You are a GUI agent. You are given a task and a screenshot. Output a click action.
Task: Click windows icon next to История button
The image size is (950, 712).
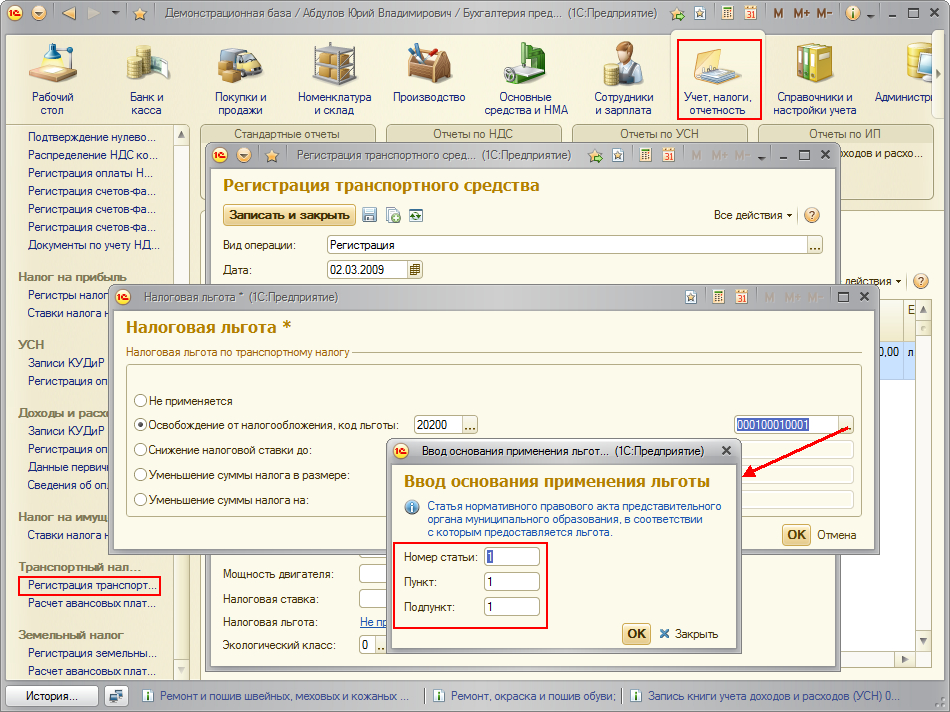coord(116,696)
